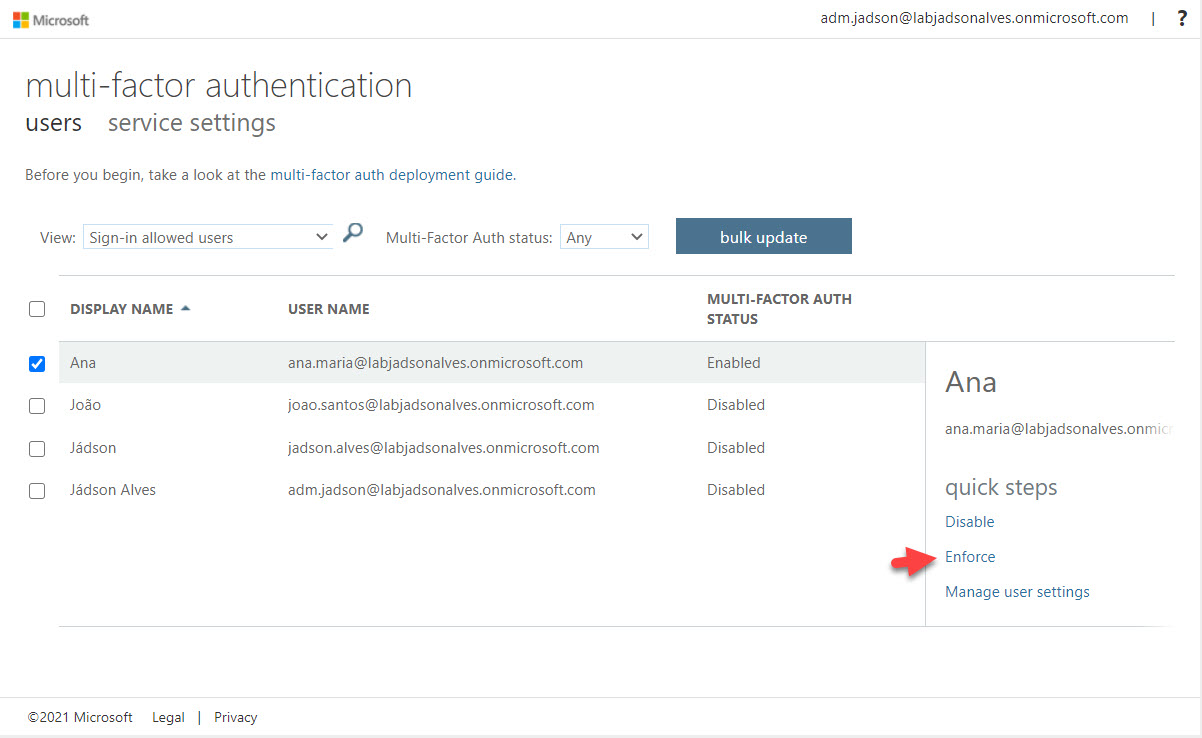Image resolution: width=1202 pixels, height=738 pixels.
Task: Sort by Display Name arrow
Action: [186, 309]
